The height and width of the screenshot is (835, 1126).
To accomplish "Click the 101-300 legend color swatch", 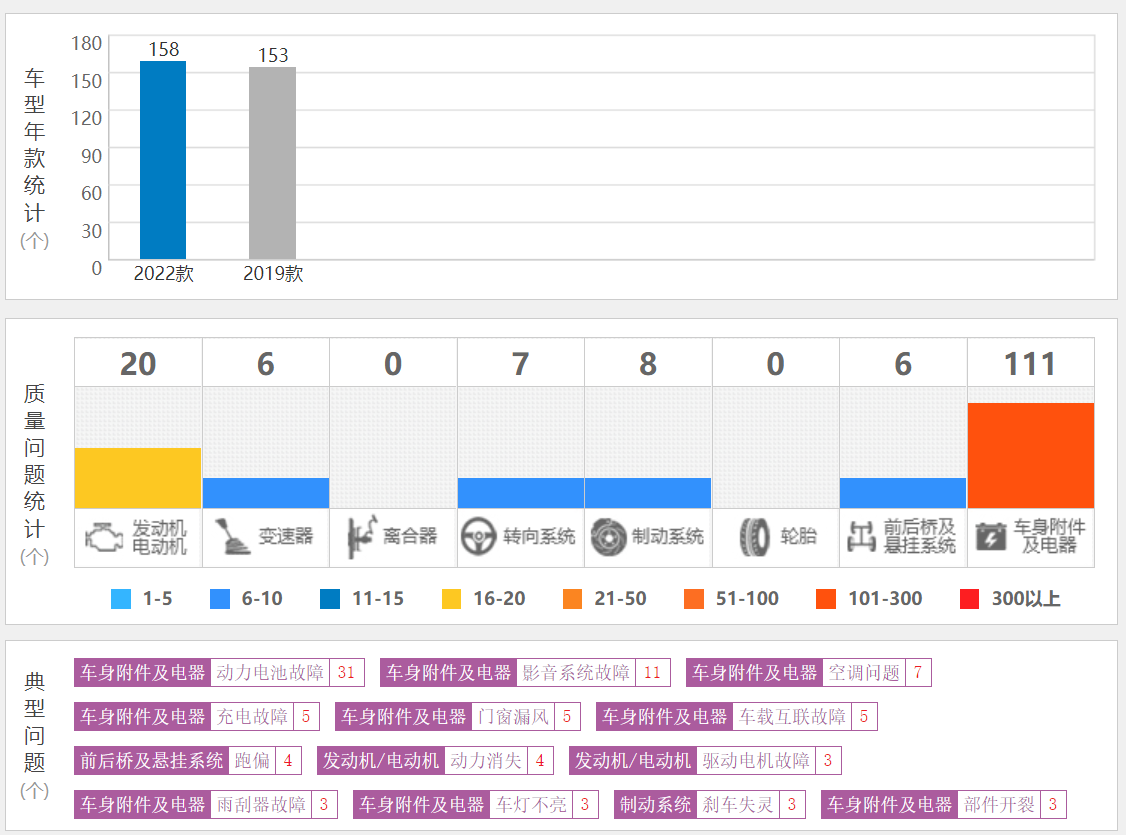I will pyautogui.click(x=826, y=599).
